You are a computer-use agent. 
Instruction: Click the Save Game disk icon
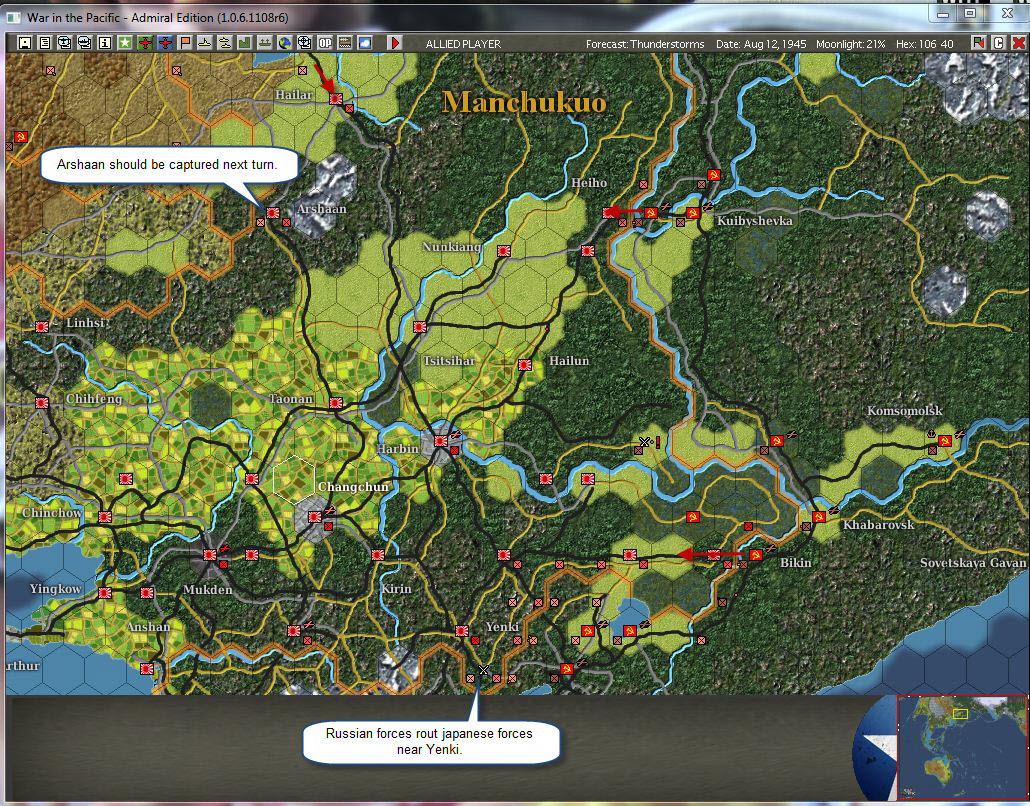pyautogui.click(x=25, y=43)
